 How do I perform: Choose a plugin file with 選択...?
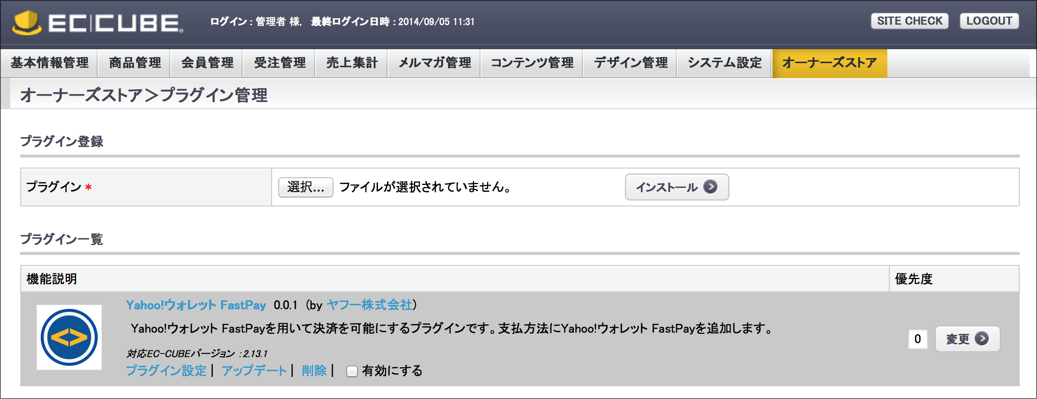306,187
